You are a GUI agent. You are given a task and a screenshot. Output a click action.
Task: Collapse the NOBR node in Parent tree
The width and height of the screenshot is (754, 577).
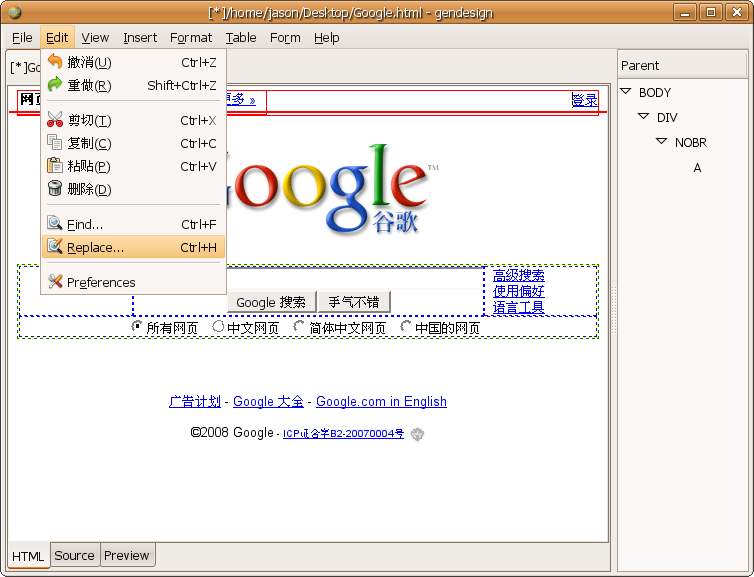pyautogui.click(x=662, y=141)
